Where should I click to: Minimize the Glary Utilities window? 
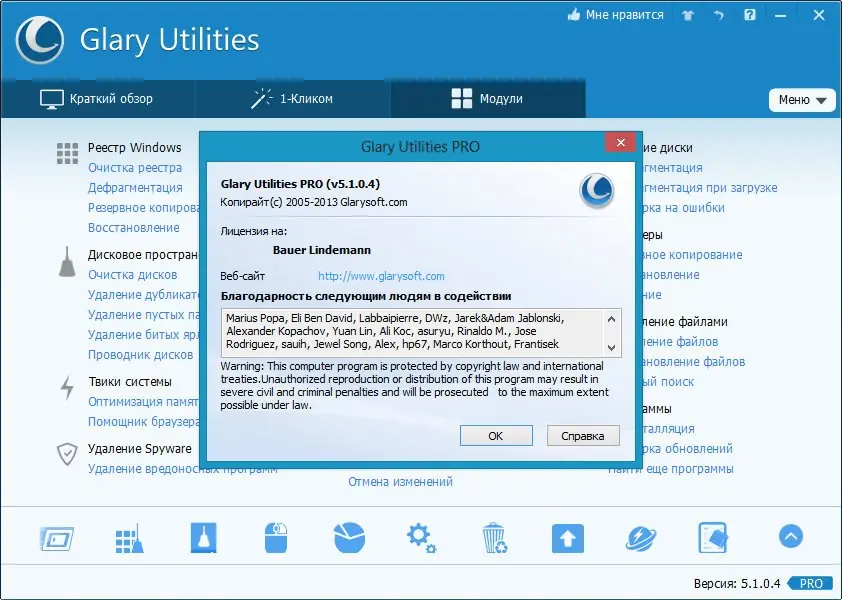pos(780,16)
